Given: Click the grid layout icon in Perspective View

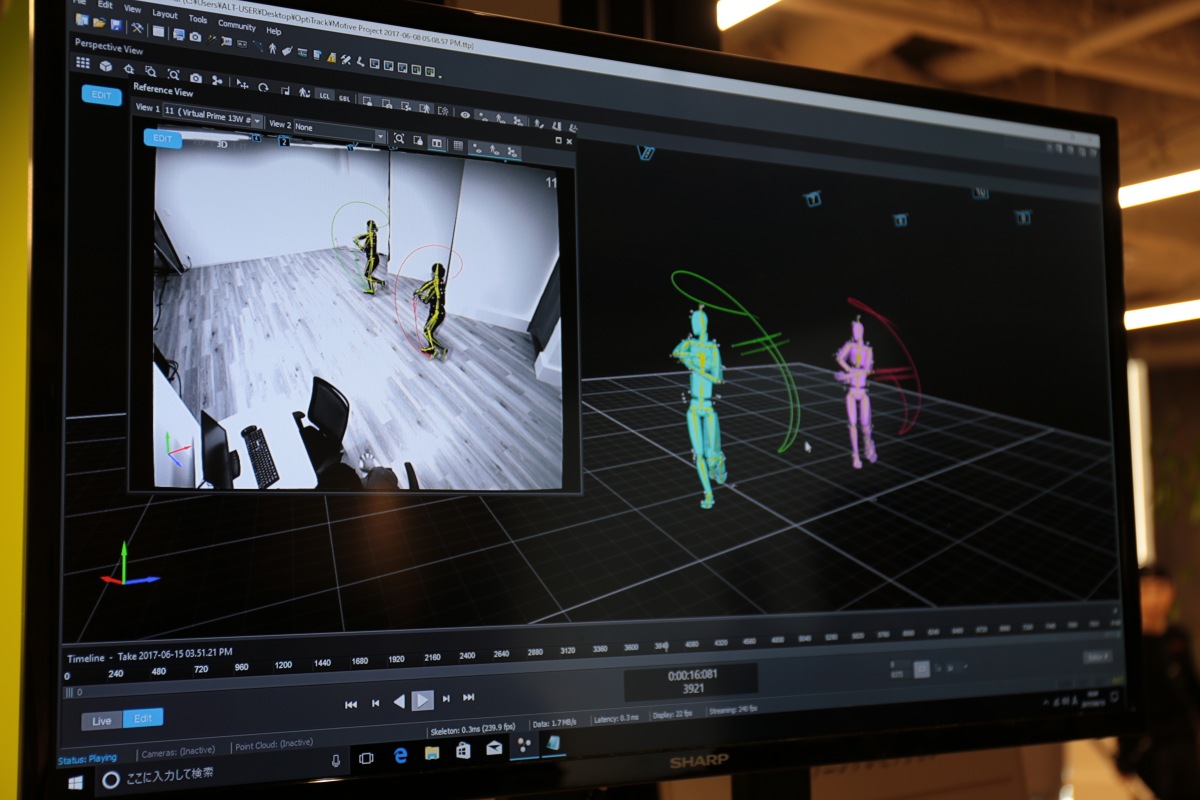Looking at the screenshot, I should 82,63.
